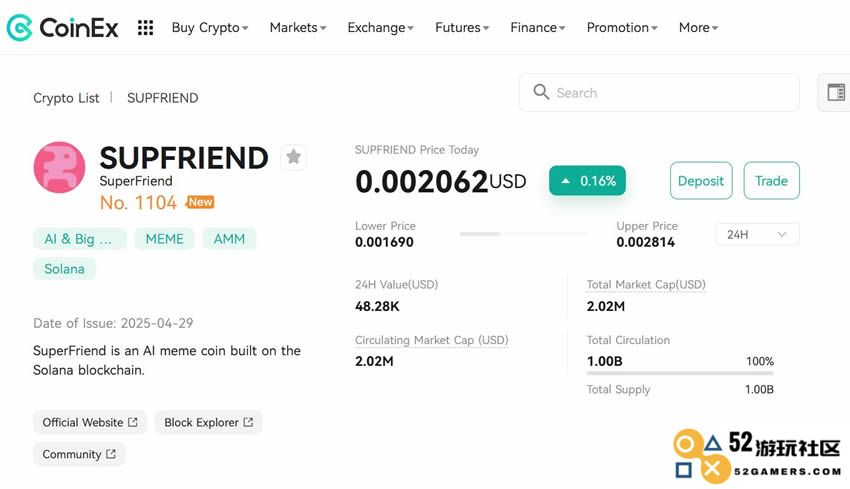This screenshot has height=489, width=850.
Task: Open the apps grid icon
Action: pyautogui.click(x=145, y=28)
